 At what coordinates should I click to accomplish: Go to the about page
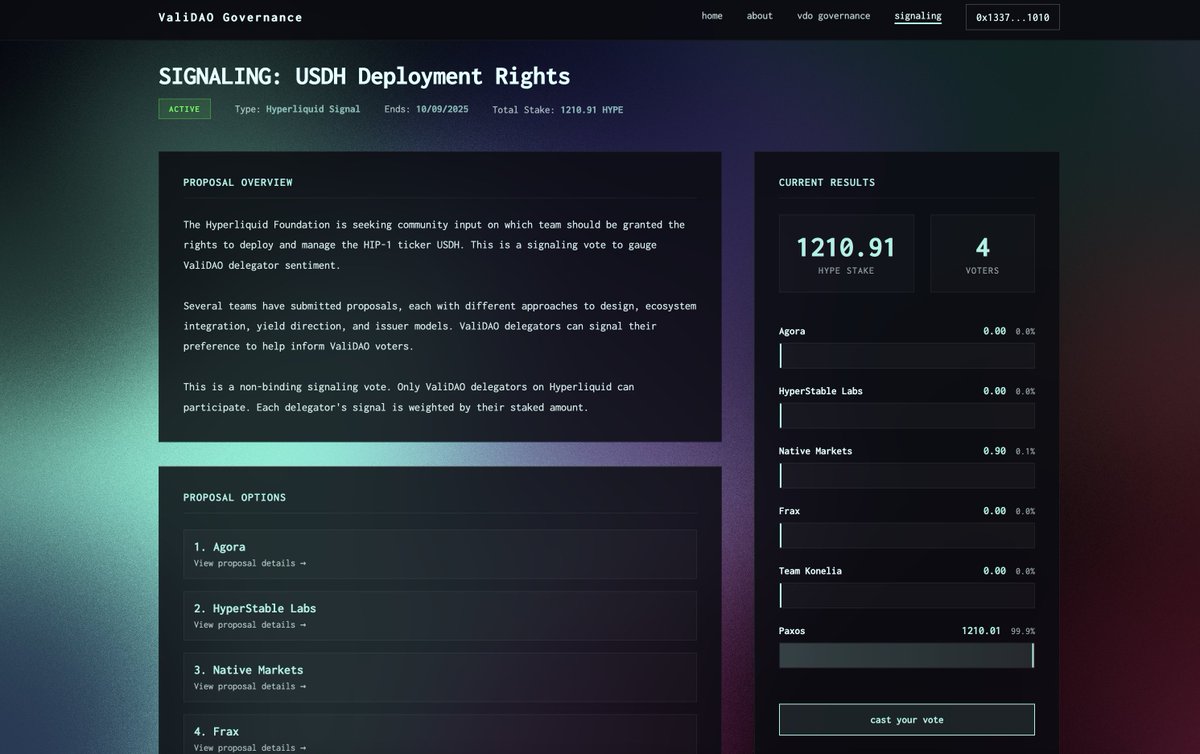click(x=759, y=16)
